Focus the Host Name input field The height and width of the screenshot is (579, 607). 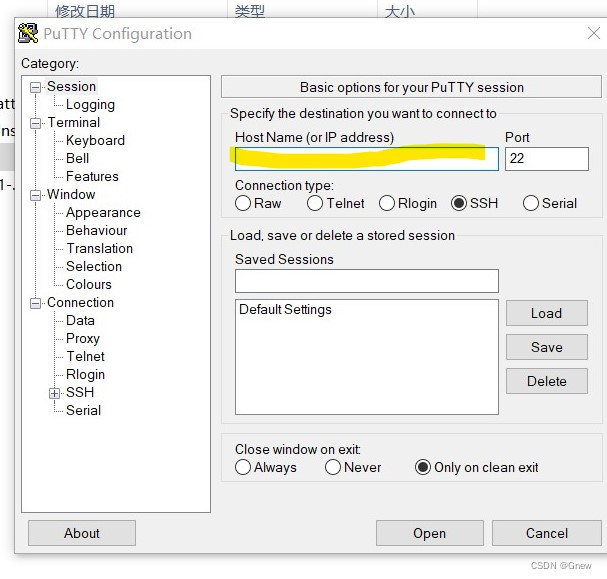tap(367, 159)
